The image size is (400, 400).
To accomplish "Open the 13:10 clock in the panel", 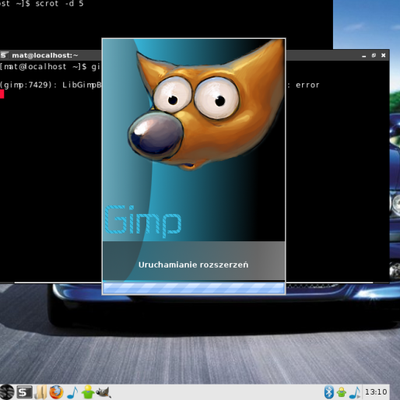I will pyautogui.click(x=376, y=392).
